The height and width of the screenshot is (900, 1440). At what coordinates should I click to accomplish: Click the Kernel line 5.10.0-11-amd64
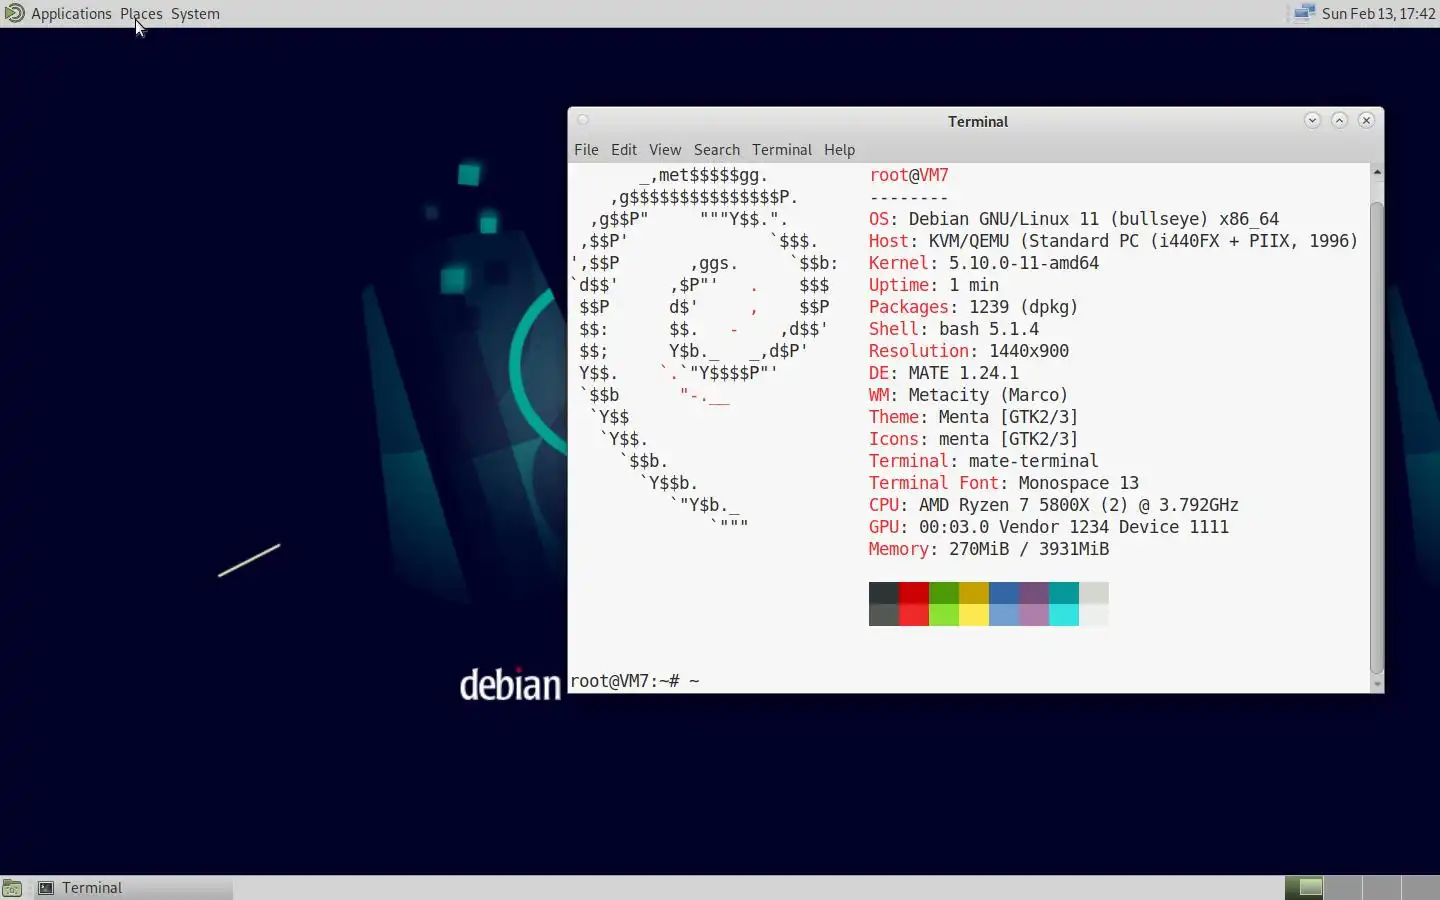(x=984, y=263)
